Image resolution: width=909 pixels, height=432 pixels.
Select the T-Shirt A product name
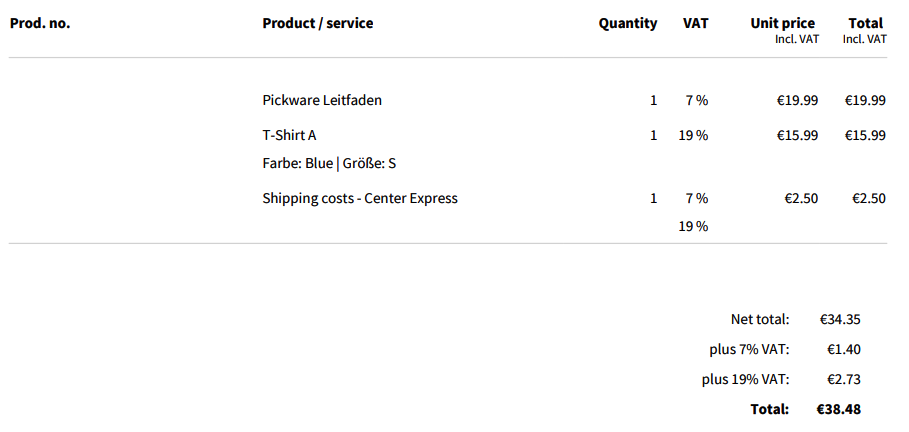click(289, 135)
